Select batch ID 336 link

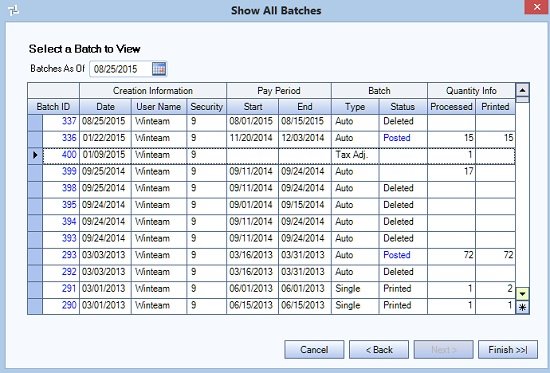pos(69,138)
